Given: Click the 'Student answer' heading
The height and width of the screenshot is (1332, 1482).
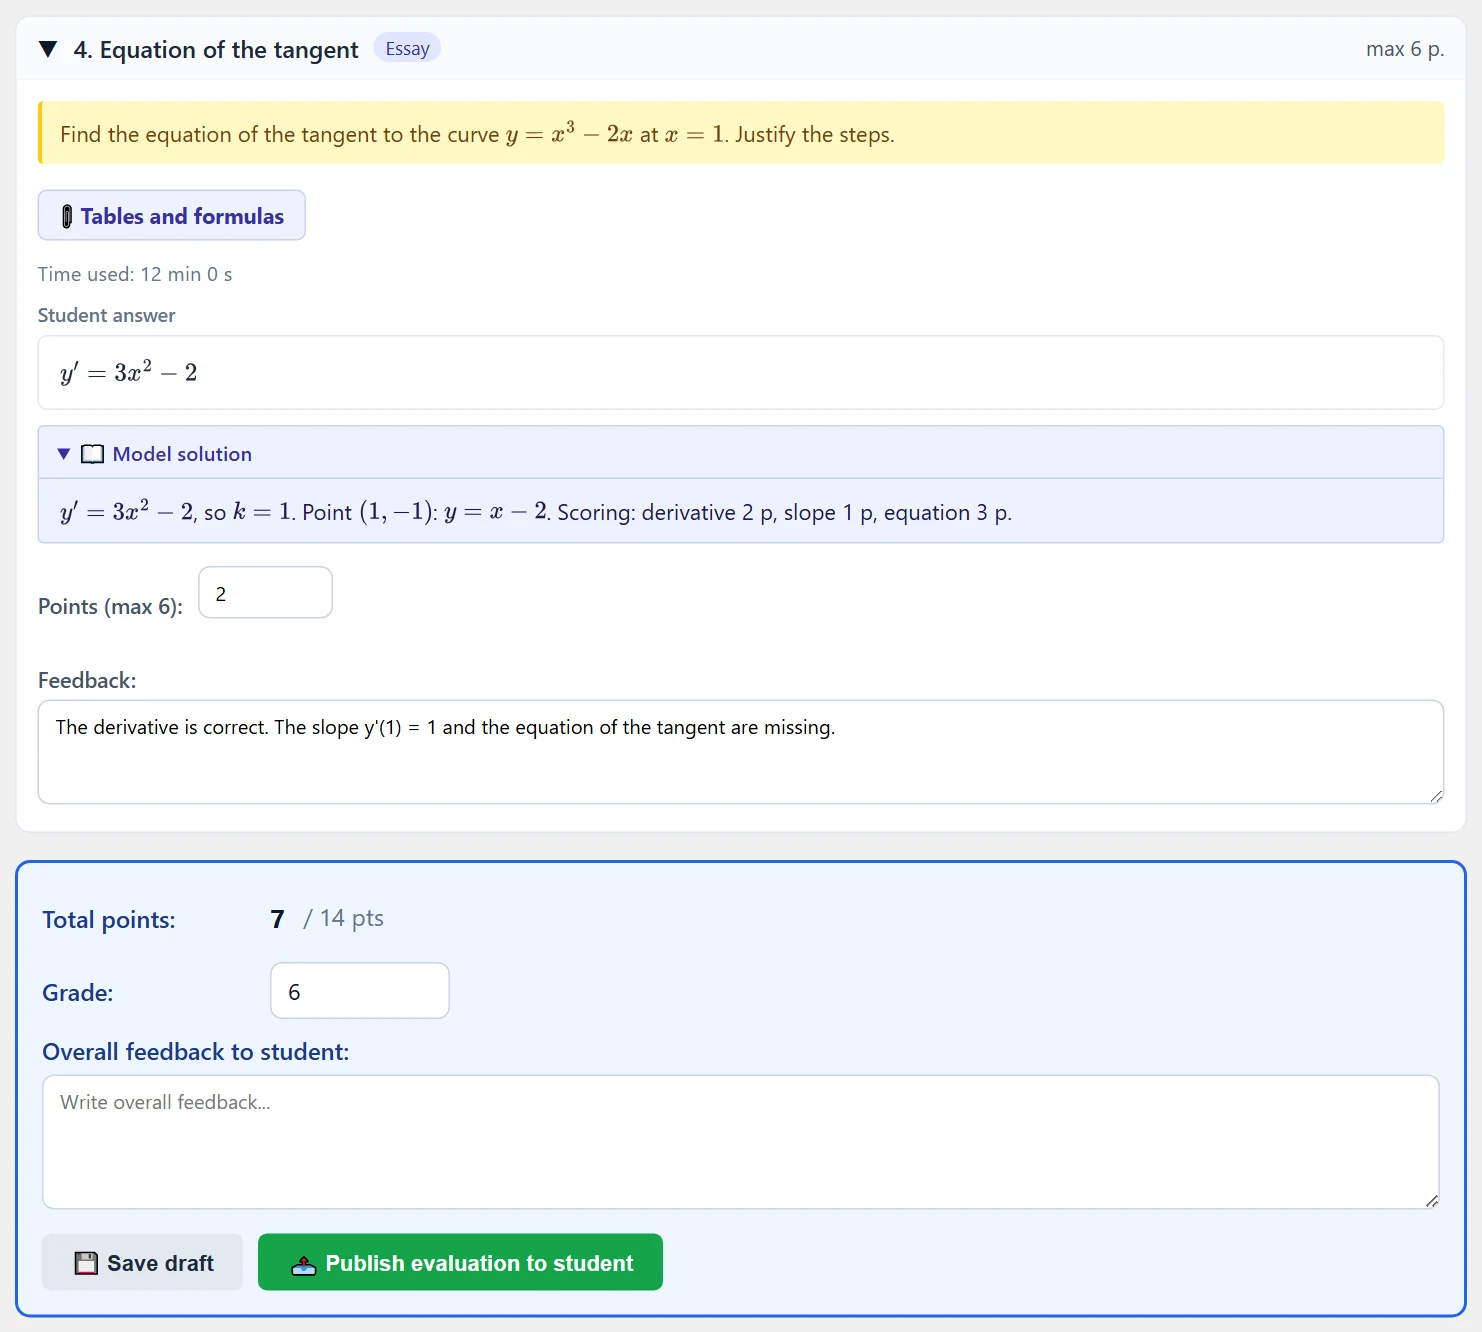Looking at the screenshot, I should [x=107, y=315].
